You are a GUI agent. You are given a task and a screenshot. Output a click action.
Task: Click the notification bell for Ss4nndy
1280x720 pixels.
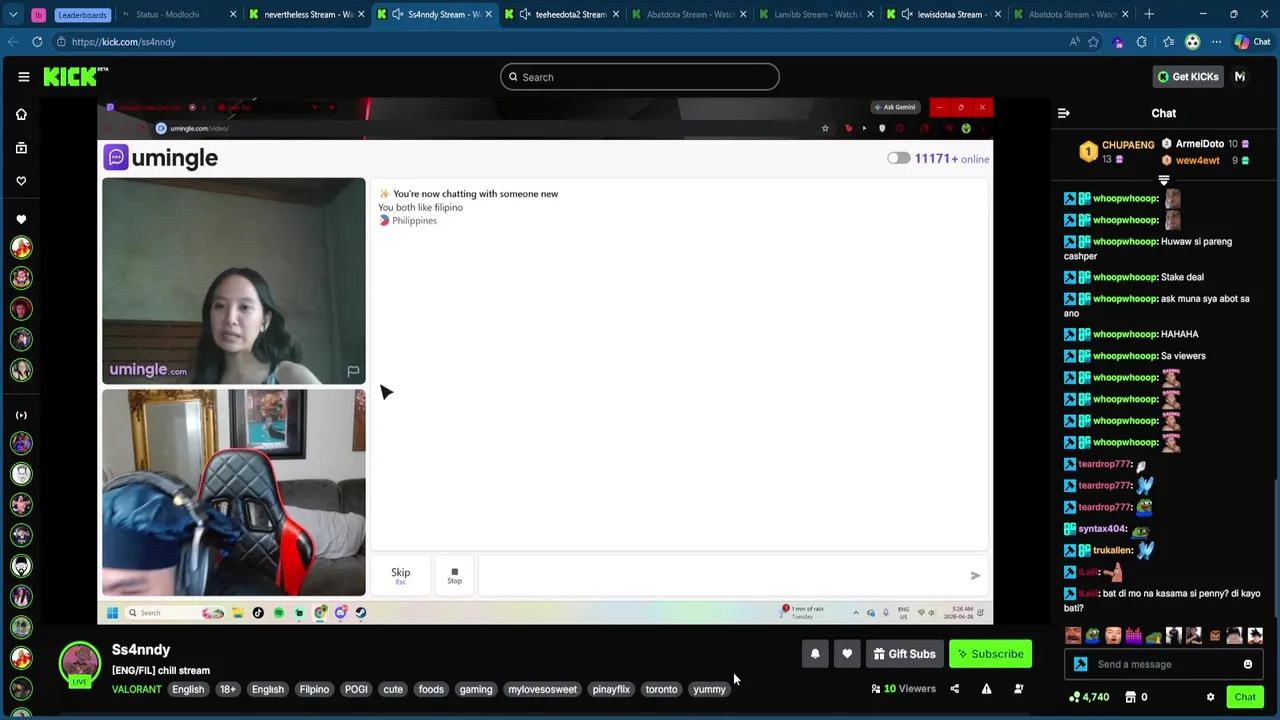(x=815, y=654)
